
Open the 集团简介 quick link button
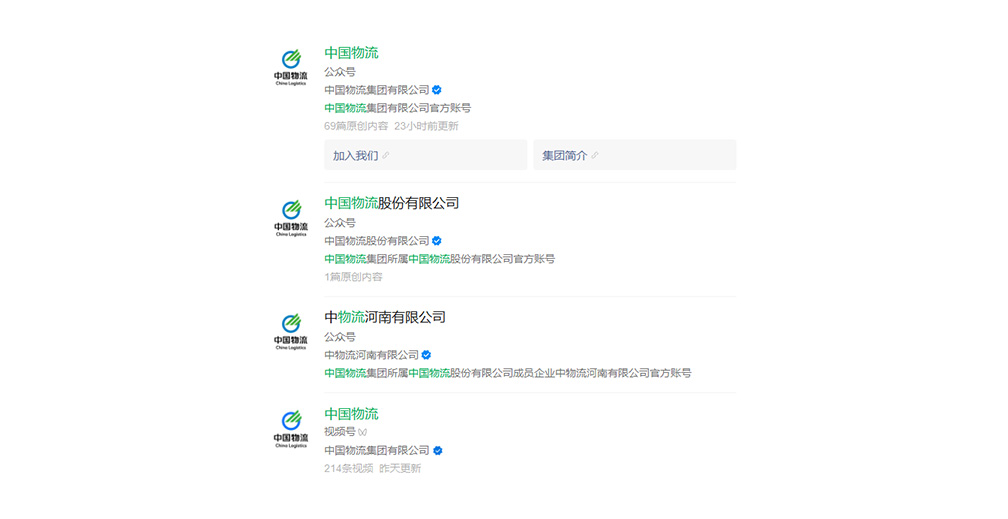(x=634, y=155)
